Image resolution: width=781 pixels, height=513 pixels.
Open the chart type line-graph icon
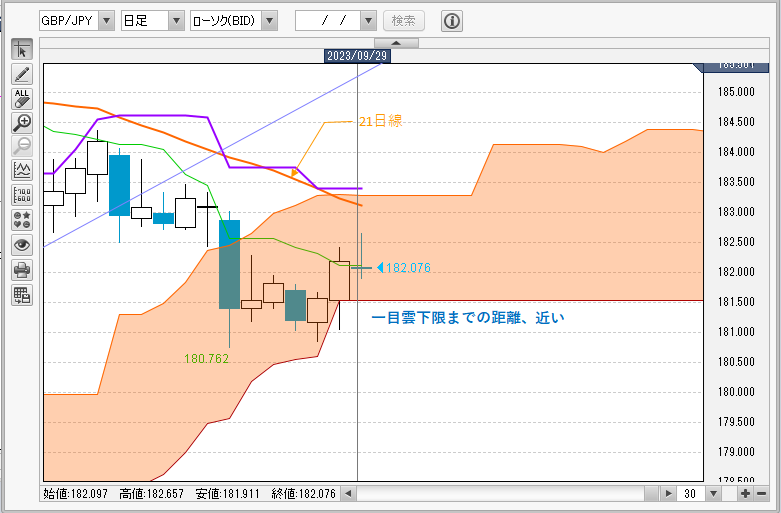pyautogui.click(x=22, y=171)
